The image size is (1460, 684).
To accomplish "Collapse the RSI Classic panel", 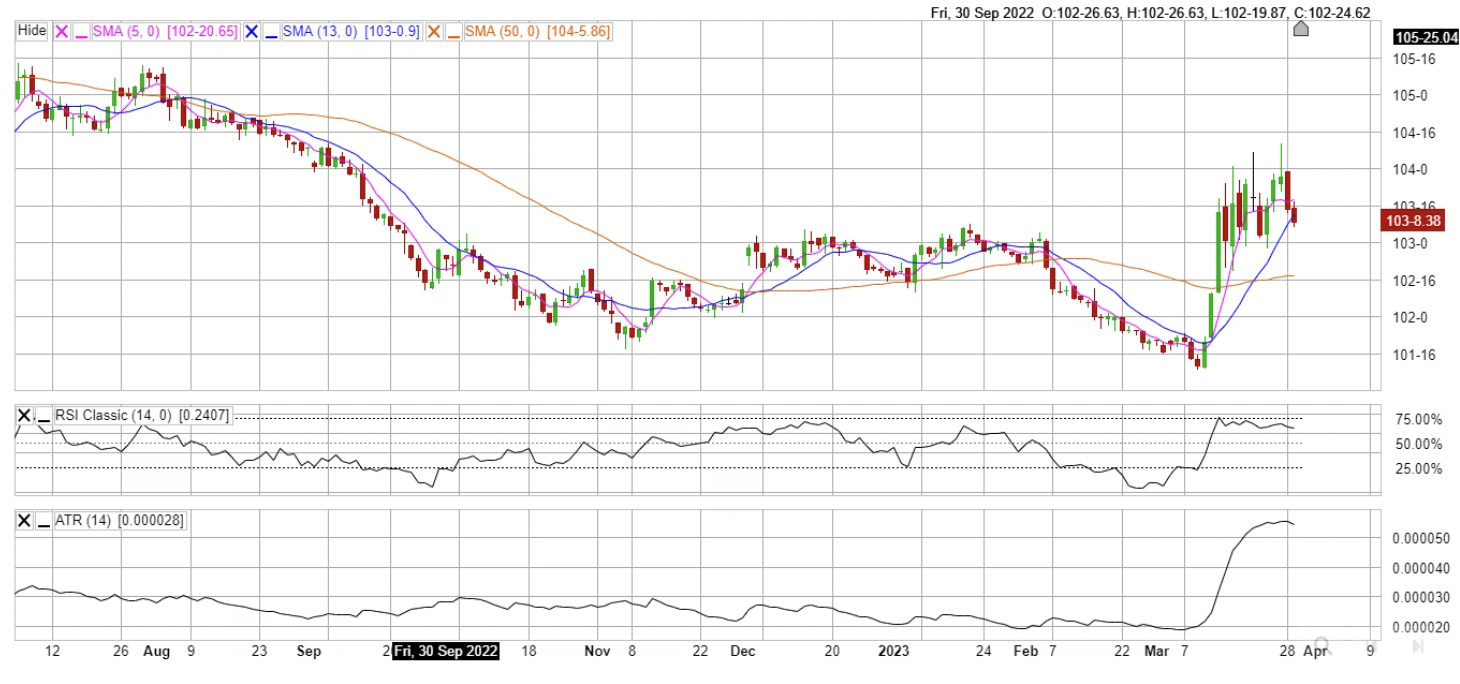I will click(x=44, y=416).
